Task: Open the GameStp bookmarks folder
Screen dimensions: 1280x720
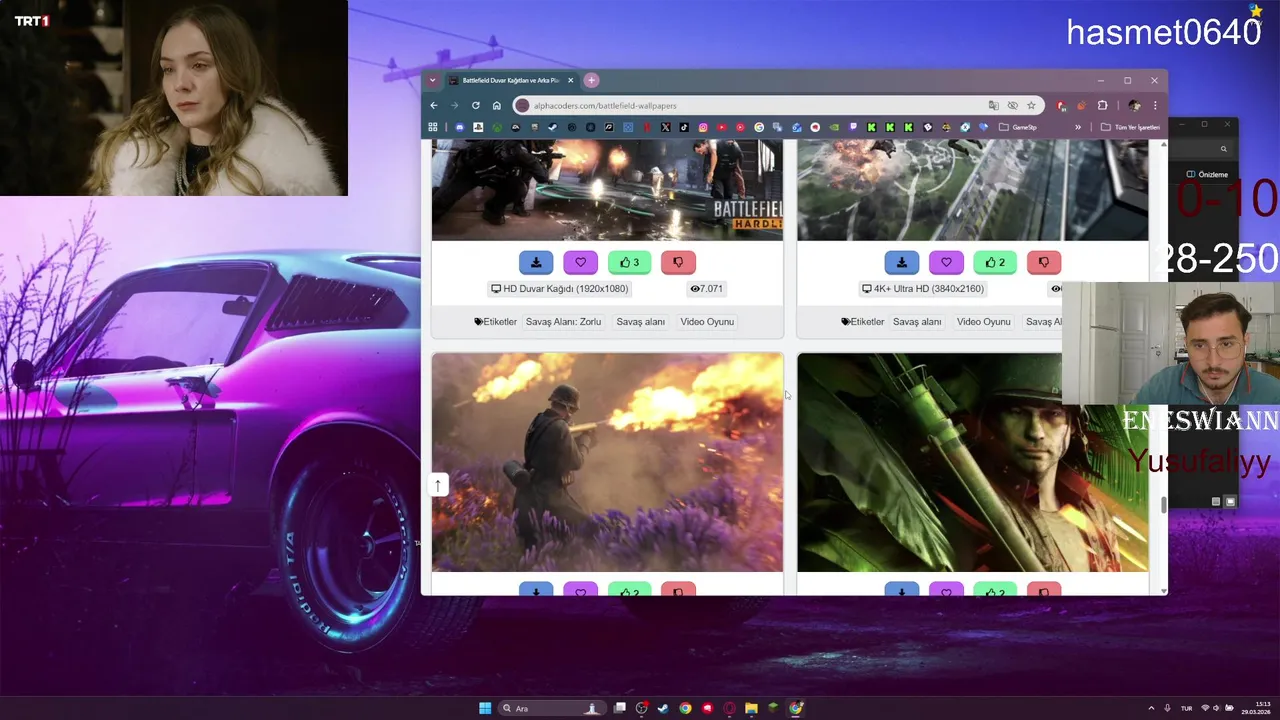Action: (1018, 127)
